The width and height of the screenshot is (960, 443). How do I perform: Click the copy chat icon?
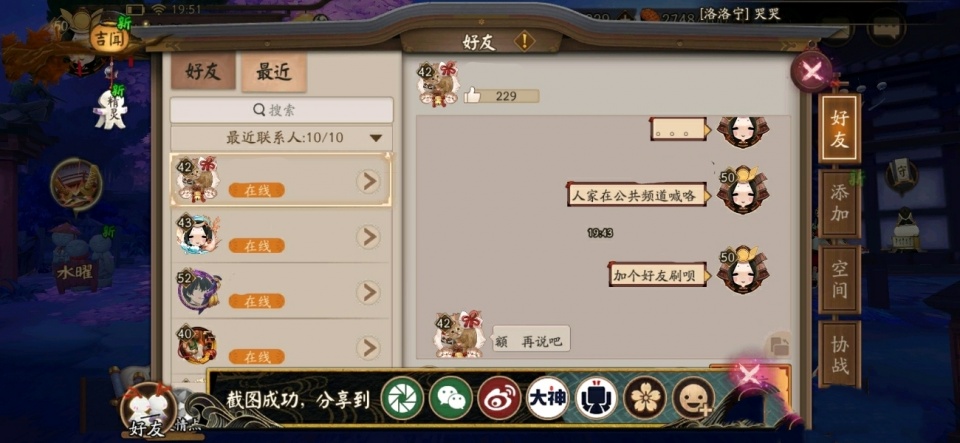click(x=779, y=346)
